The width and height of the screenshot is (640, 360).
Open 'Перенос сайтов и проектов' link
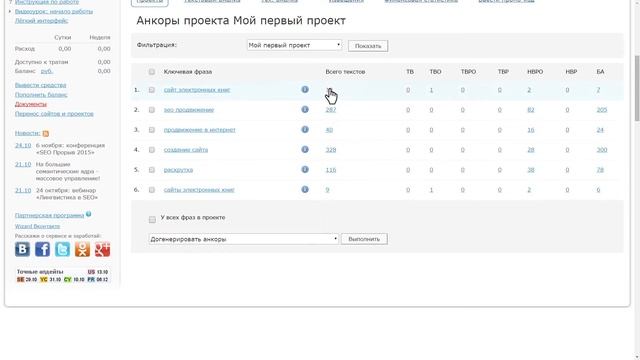[54, 113]
